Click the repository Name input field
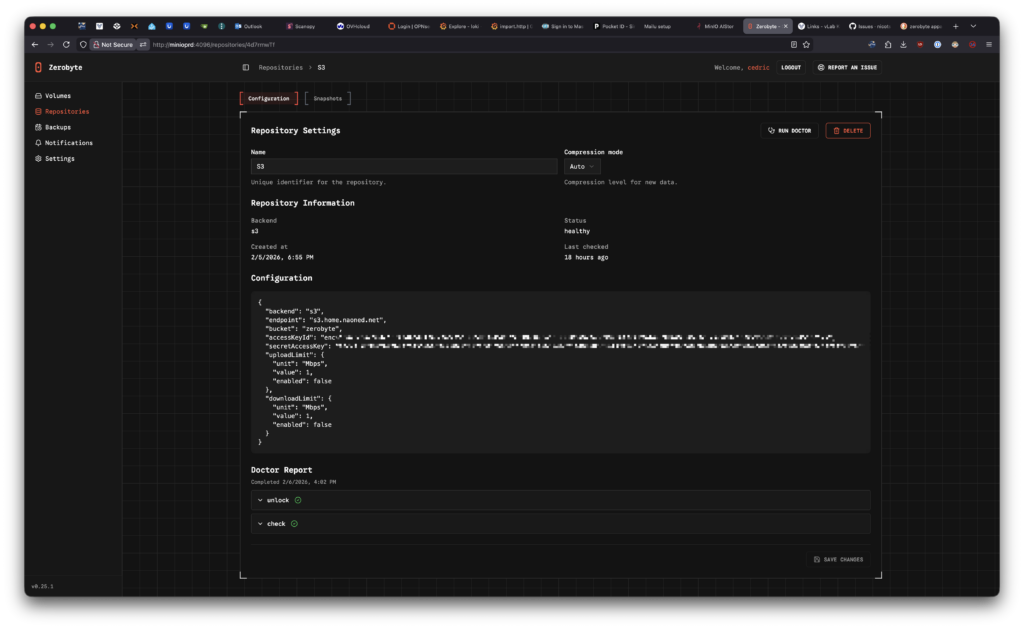 [x=403, y=166]
